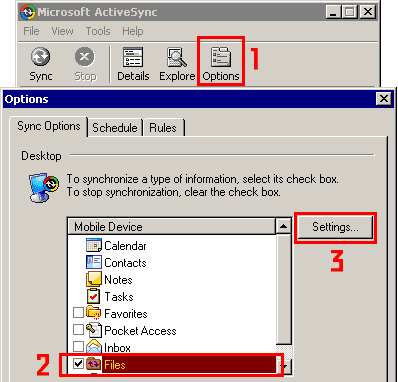Open the Details toolbar icon
398x382 pixels.
(x=133, y=57)
